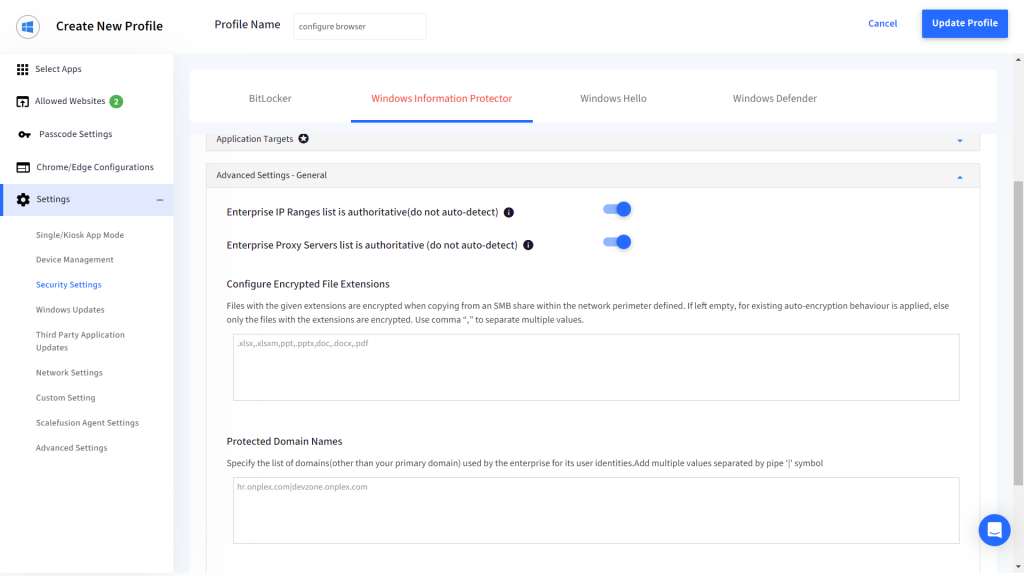Click the Windows logo icon in header
This screenshot has width=1024, height=576.
pyautogui.click(x=27, y=26)
